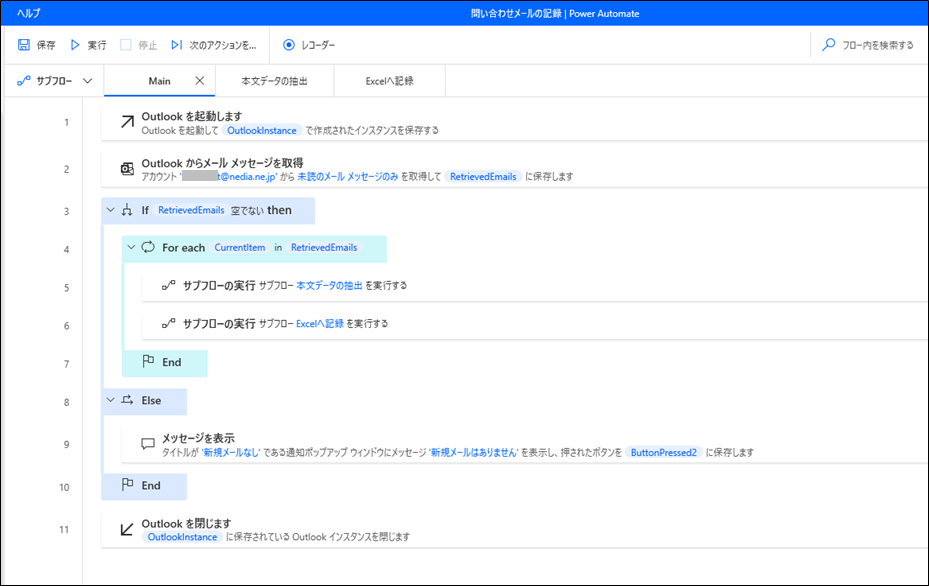Click the '空でない' condition text
This screenshot has width=929, height=586.
tap(248, 211)
